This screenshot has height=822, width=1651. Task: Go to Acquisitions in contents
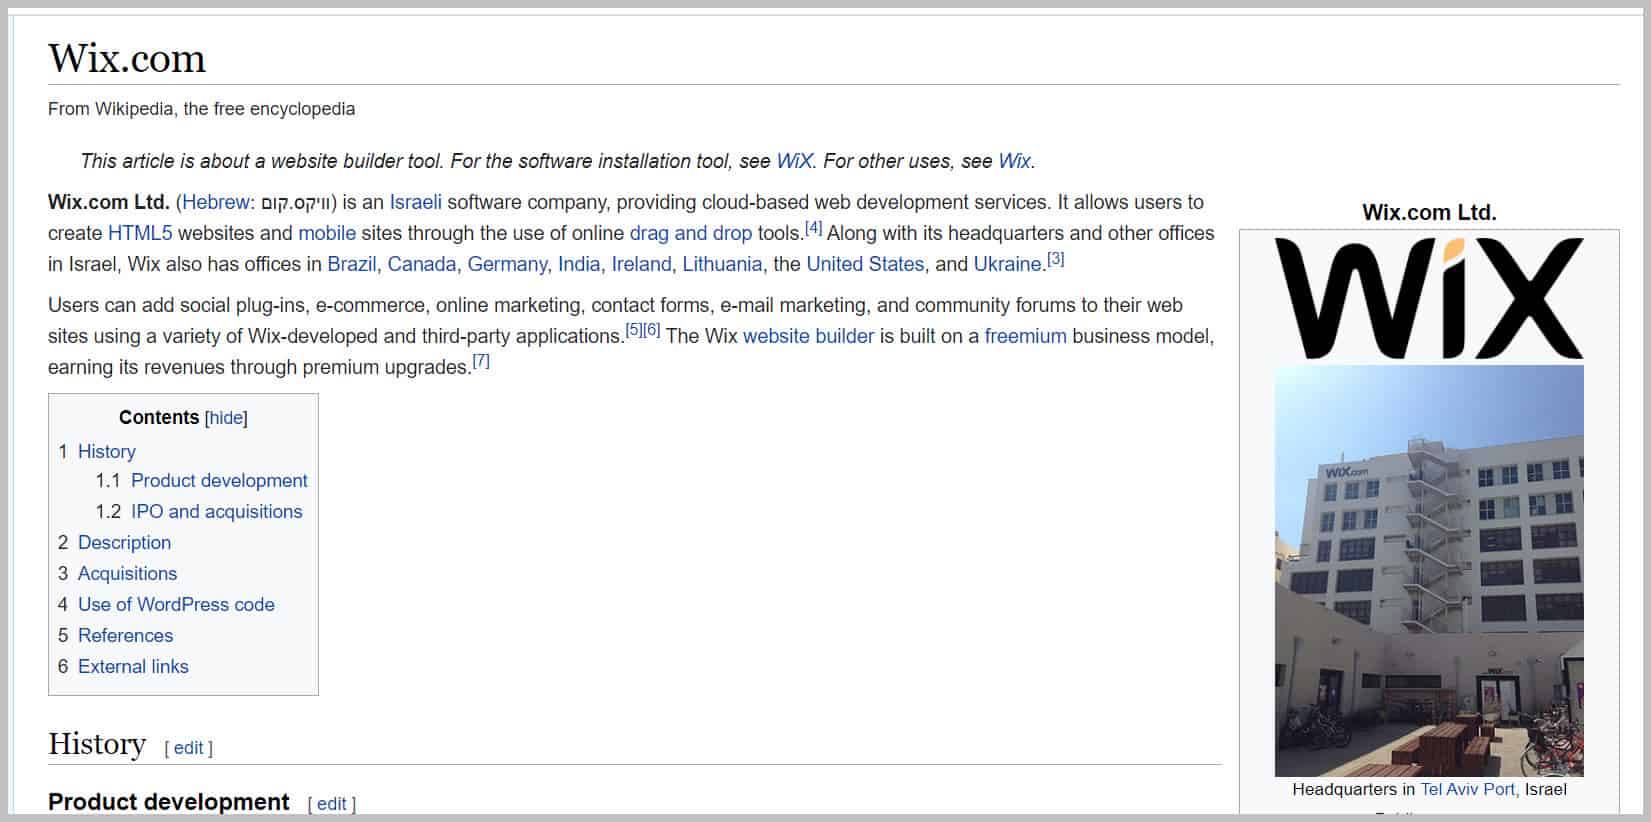click(127, 573)
